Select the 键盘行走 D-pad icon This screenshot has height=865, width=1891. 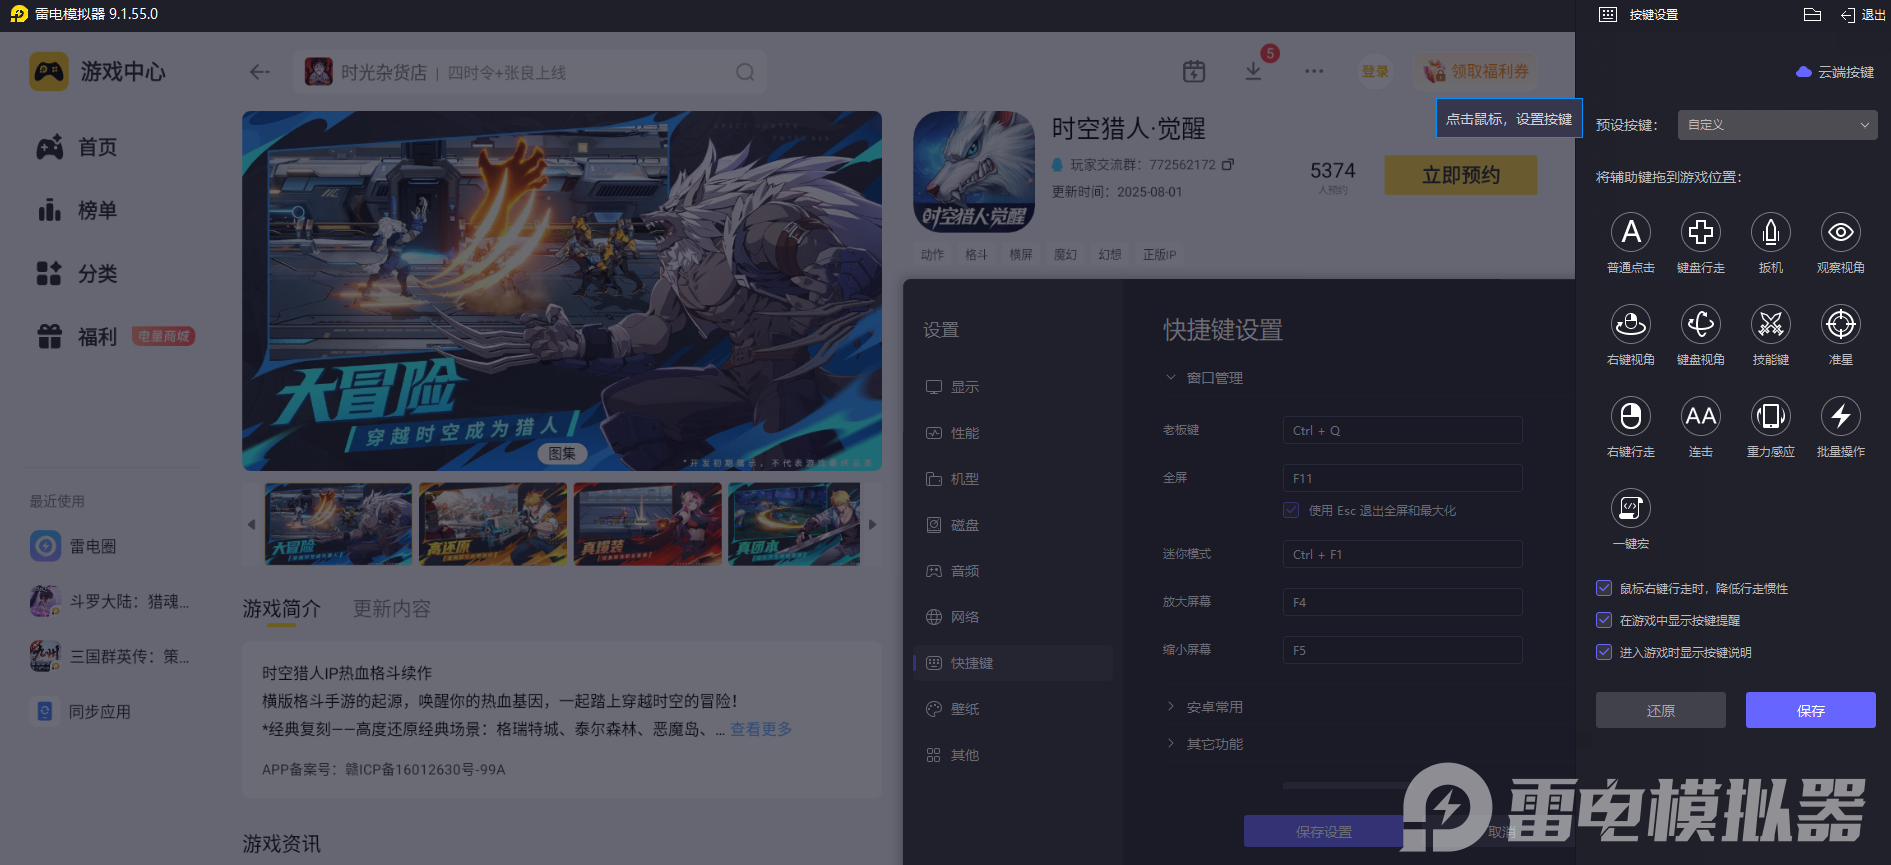tap(1701, 232)
